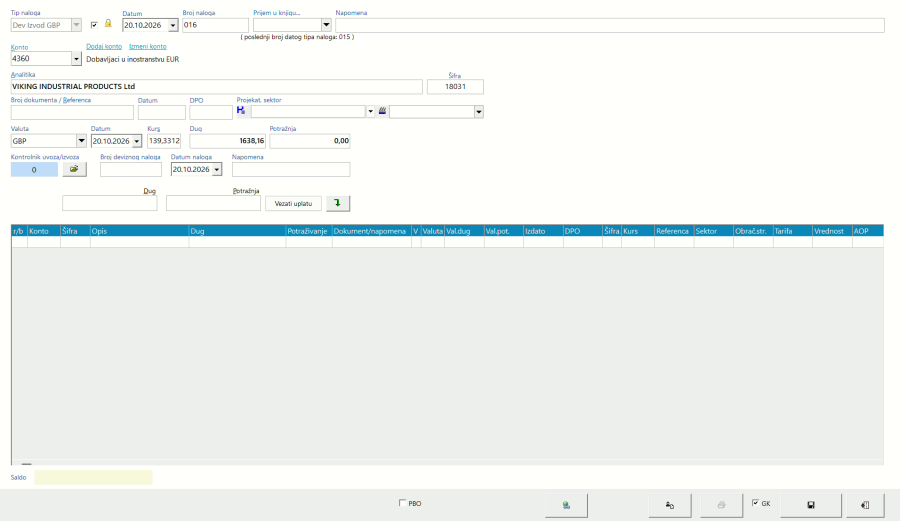
Task: Open the top Datum date picker arrow
Action: point(173,25)
